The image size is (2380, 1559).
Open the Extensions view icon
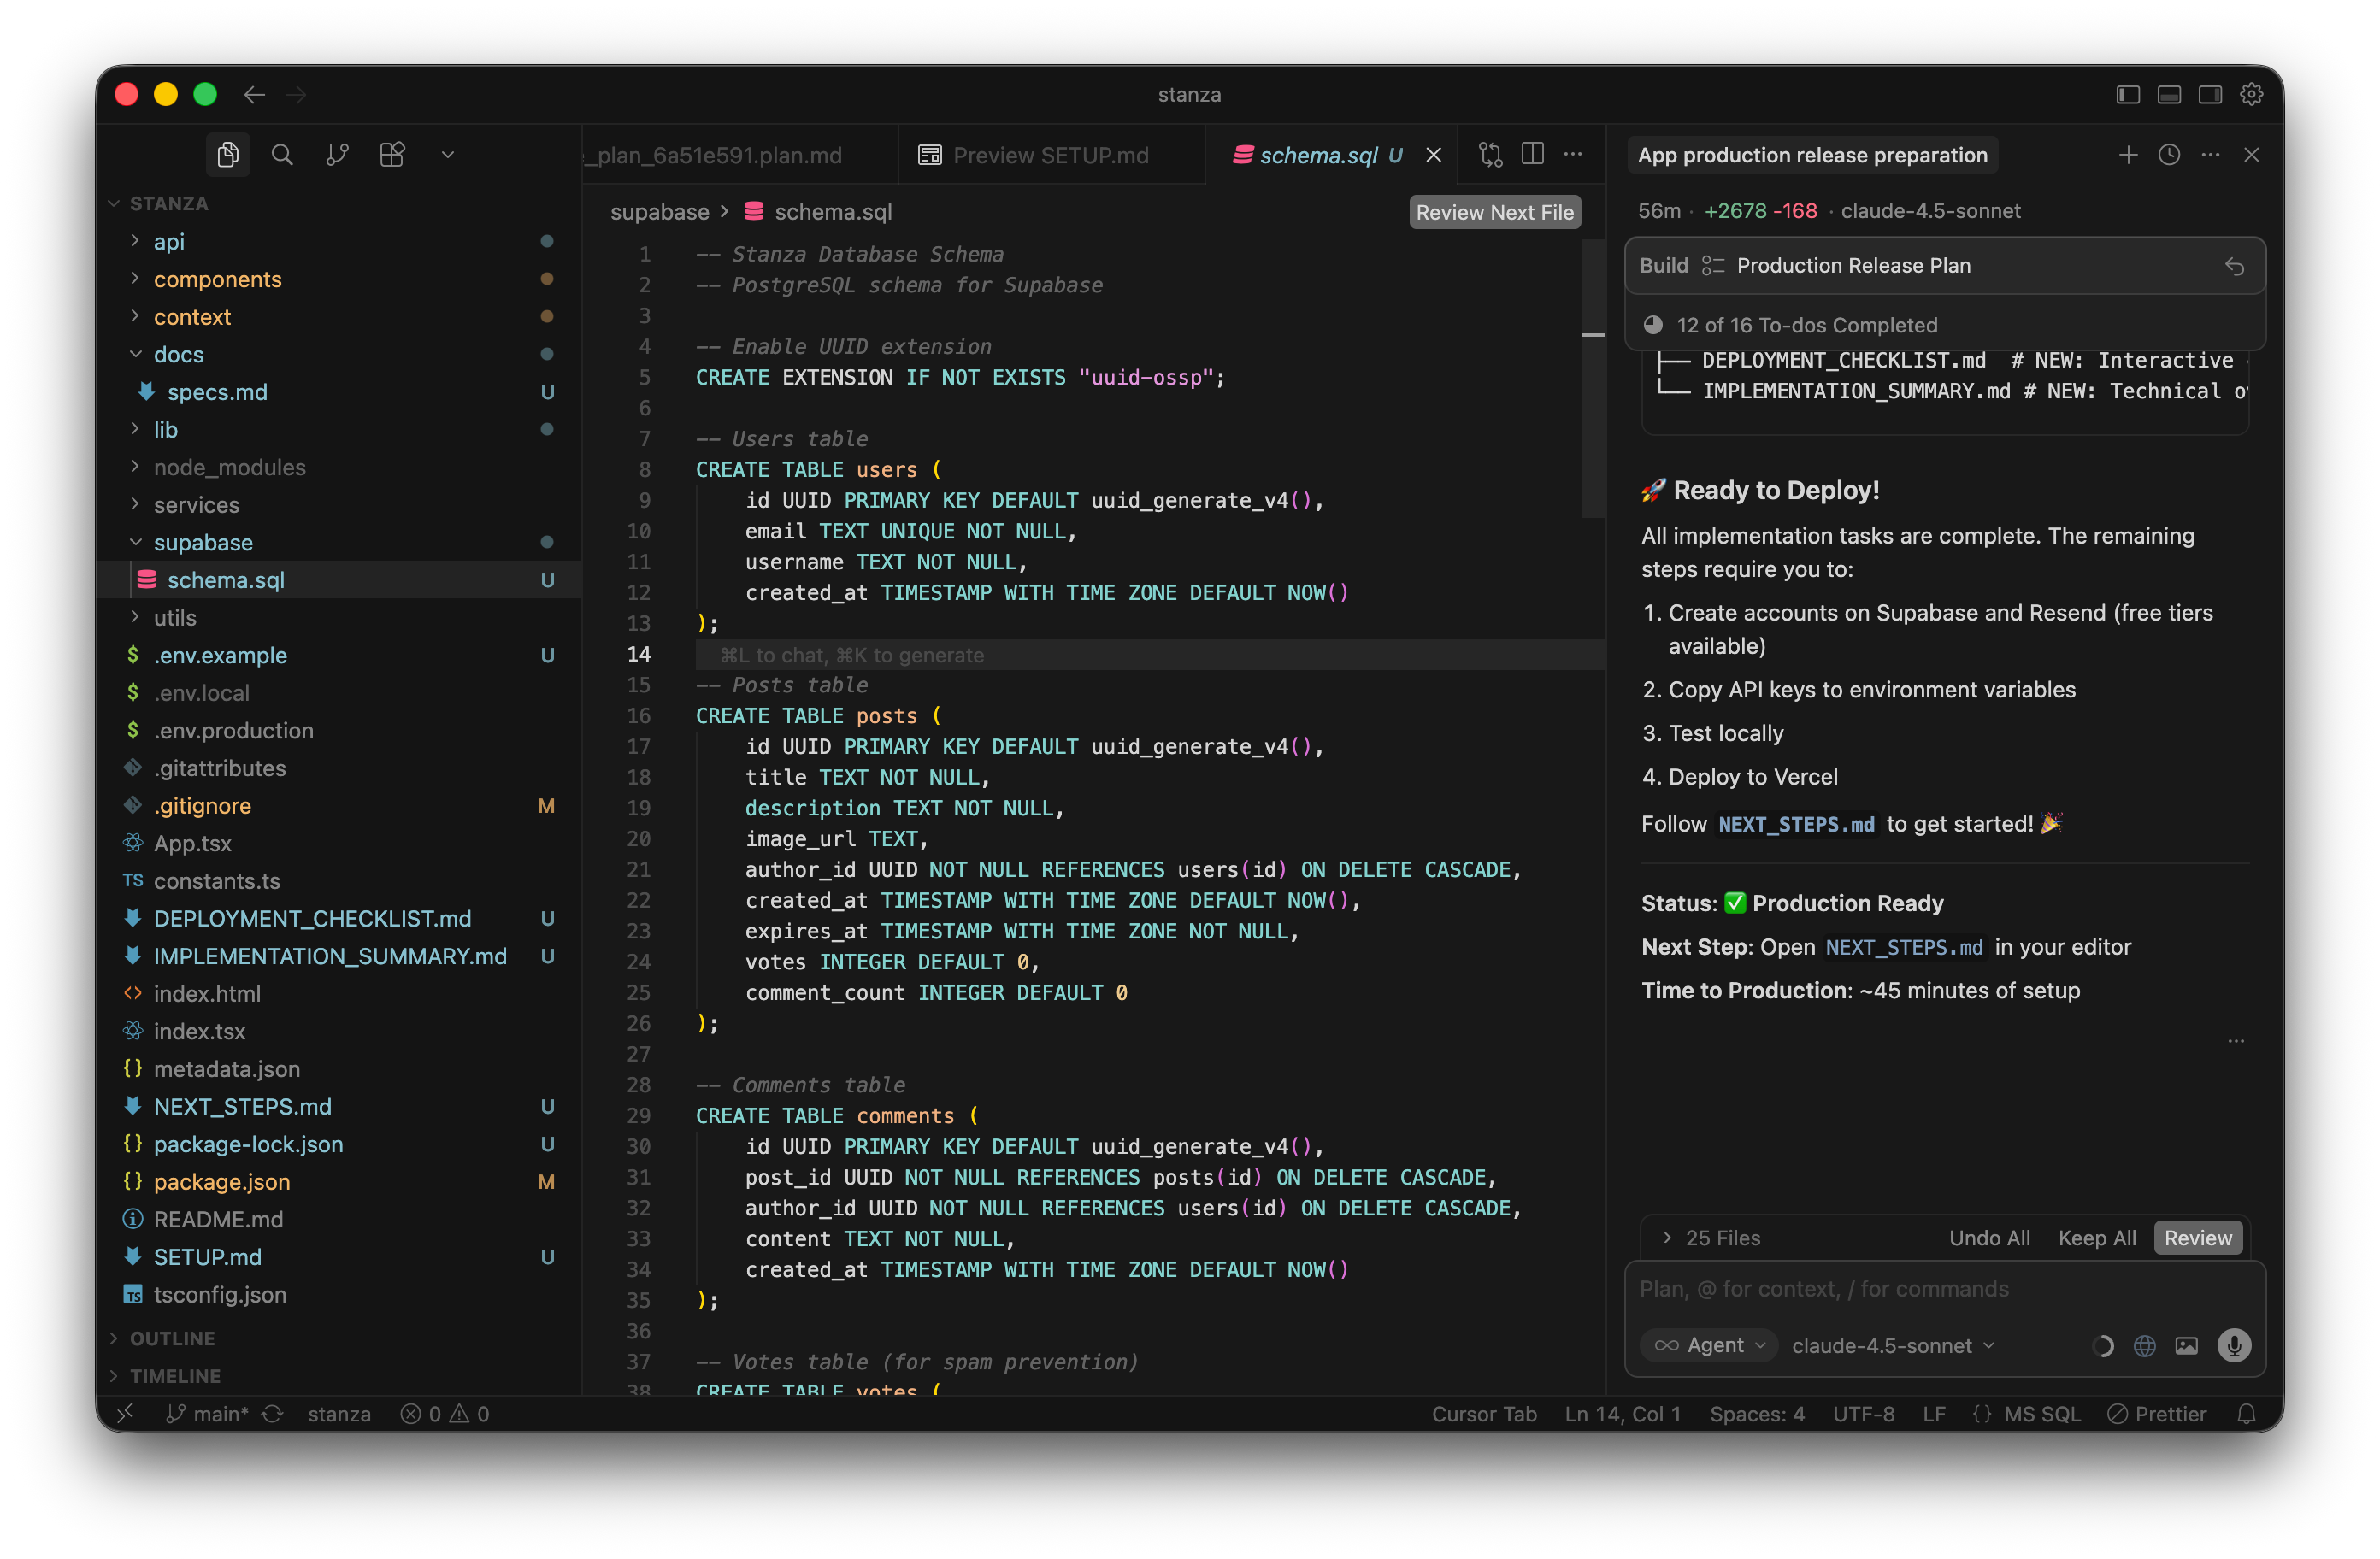(x=392, y=155)
